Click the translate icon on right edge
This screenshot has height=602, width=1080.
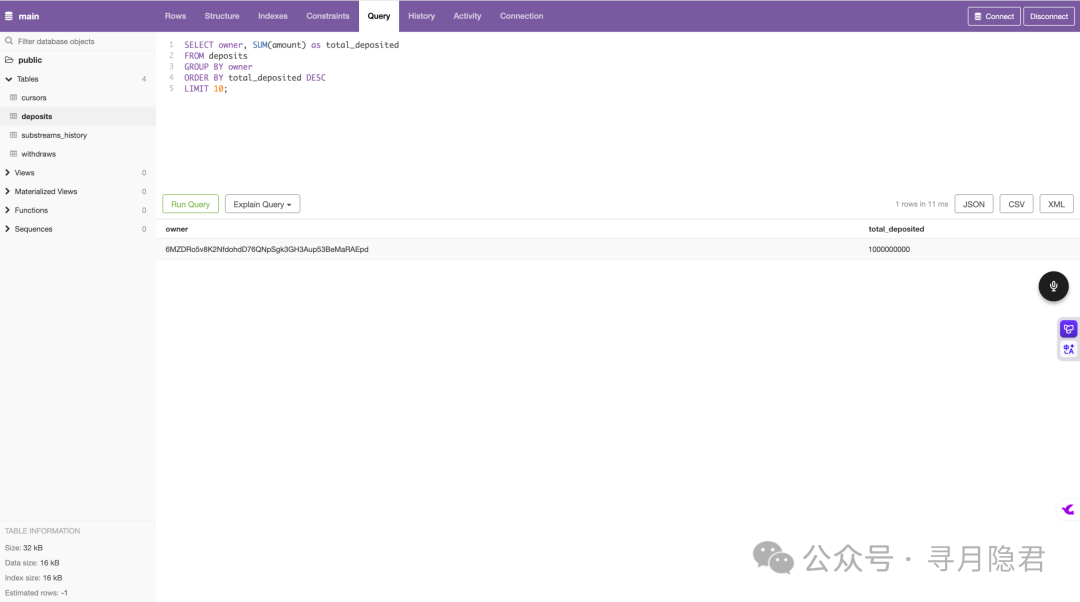1068,349
